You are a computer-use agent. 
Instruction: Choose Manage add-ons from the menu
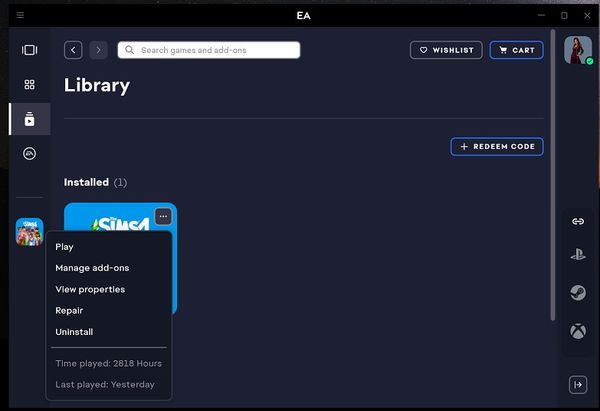pyautogui.click(x=92, y=268)
